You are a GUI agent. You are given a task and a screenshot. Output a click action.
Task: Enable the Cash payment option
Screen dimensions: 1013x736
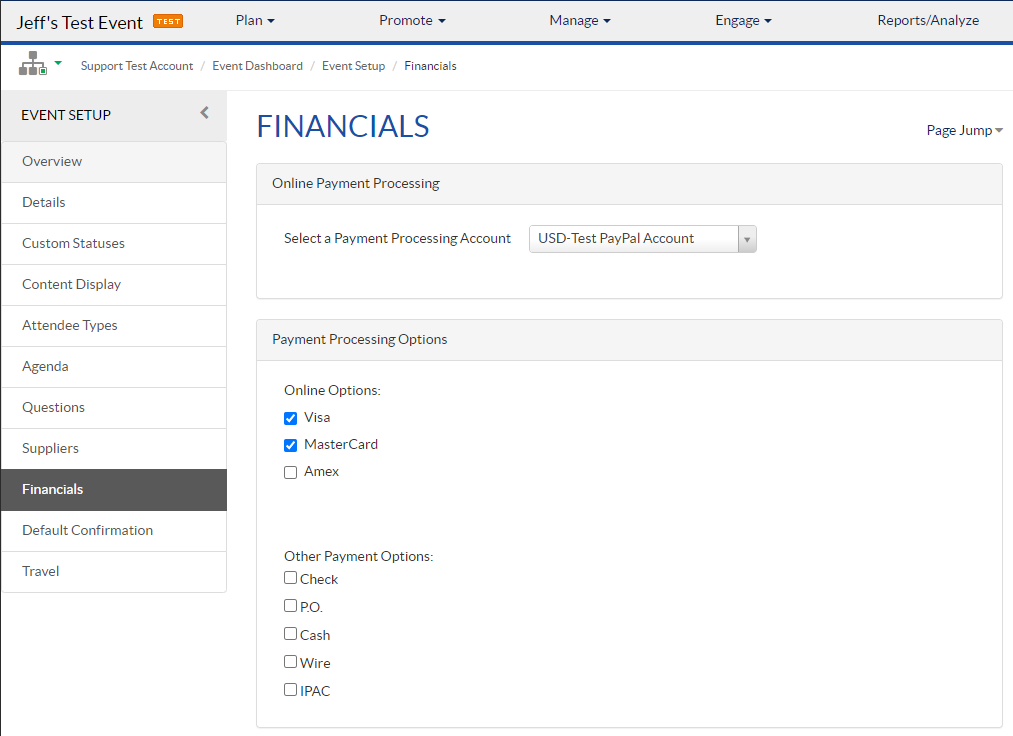click(291, 634)
